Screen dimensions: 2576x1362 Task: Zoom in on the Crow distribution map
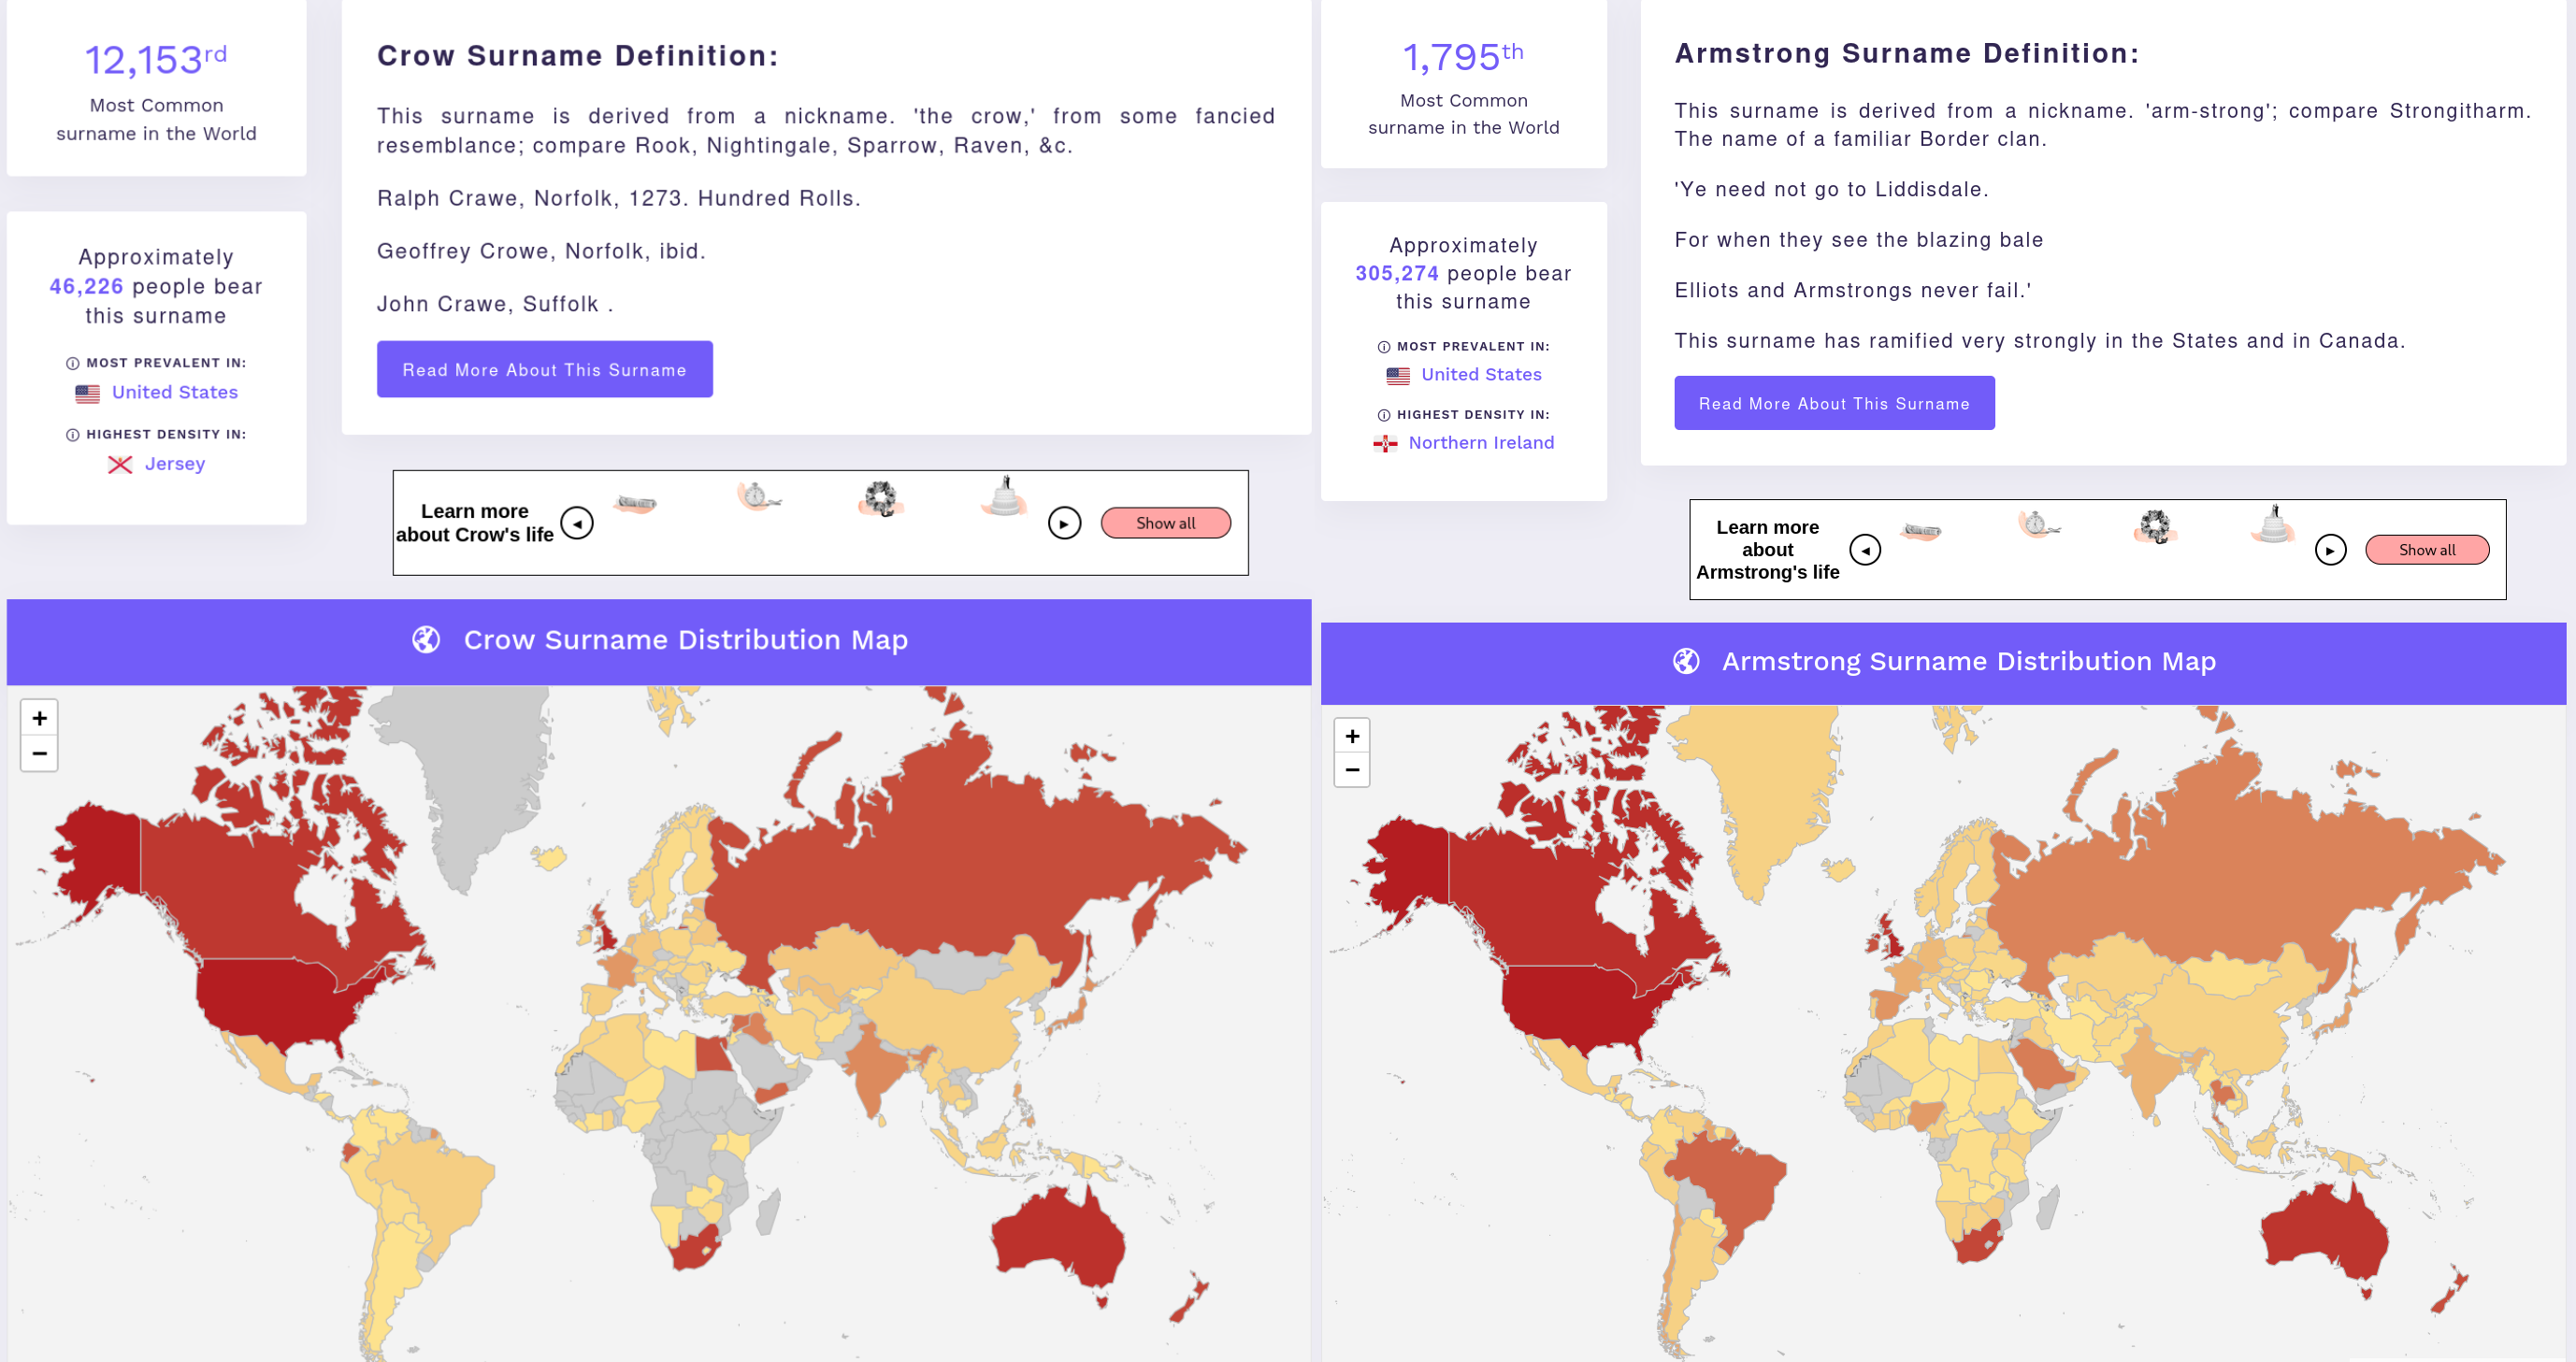[40, 718]
